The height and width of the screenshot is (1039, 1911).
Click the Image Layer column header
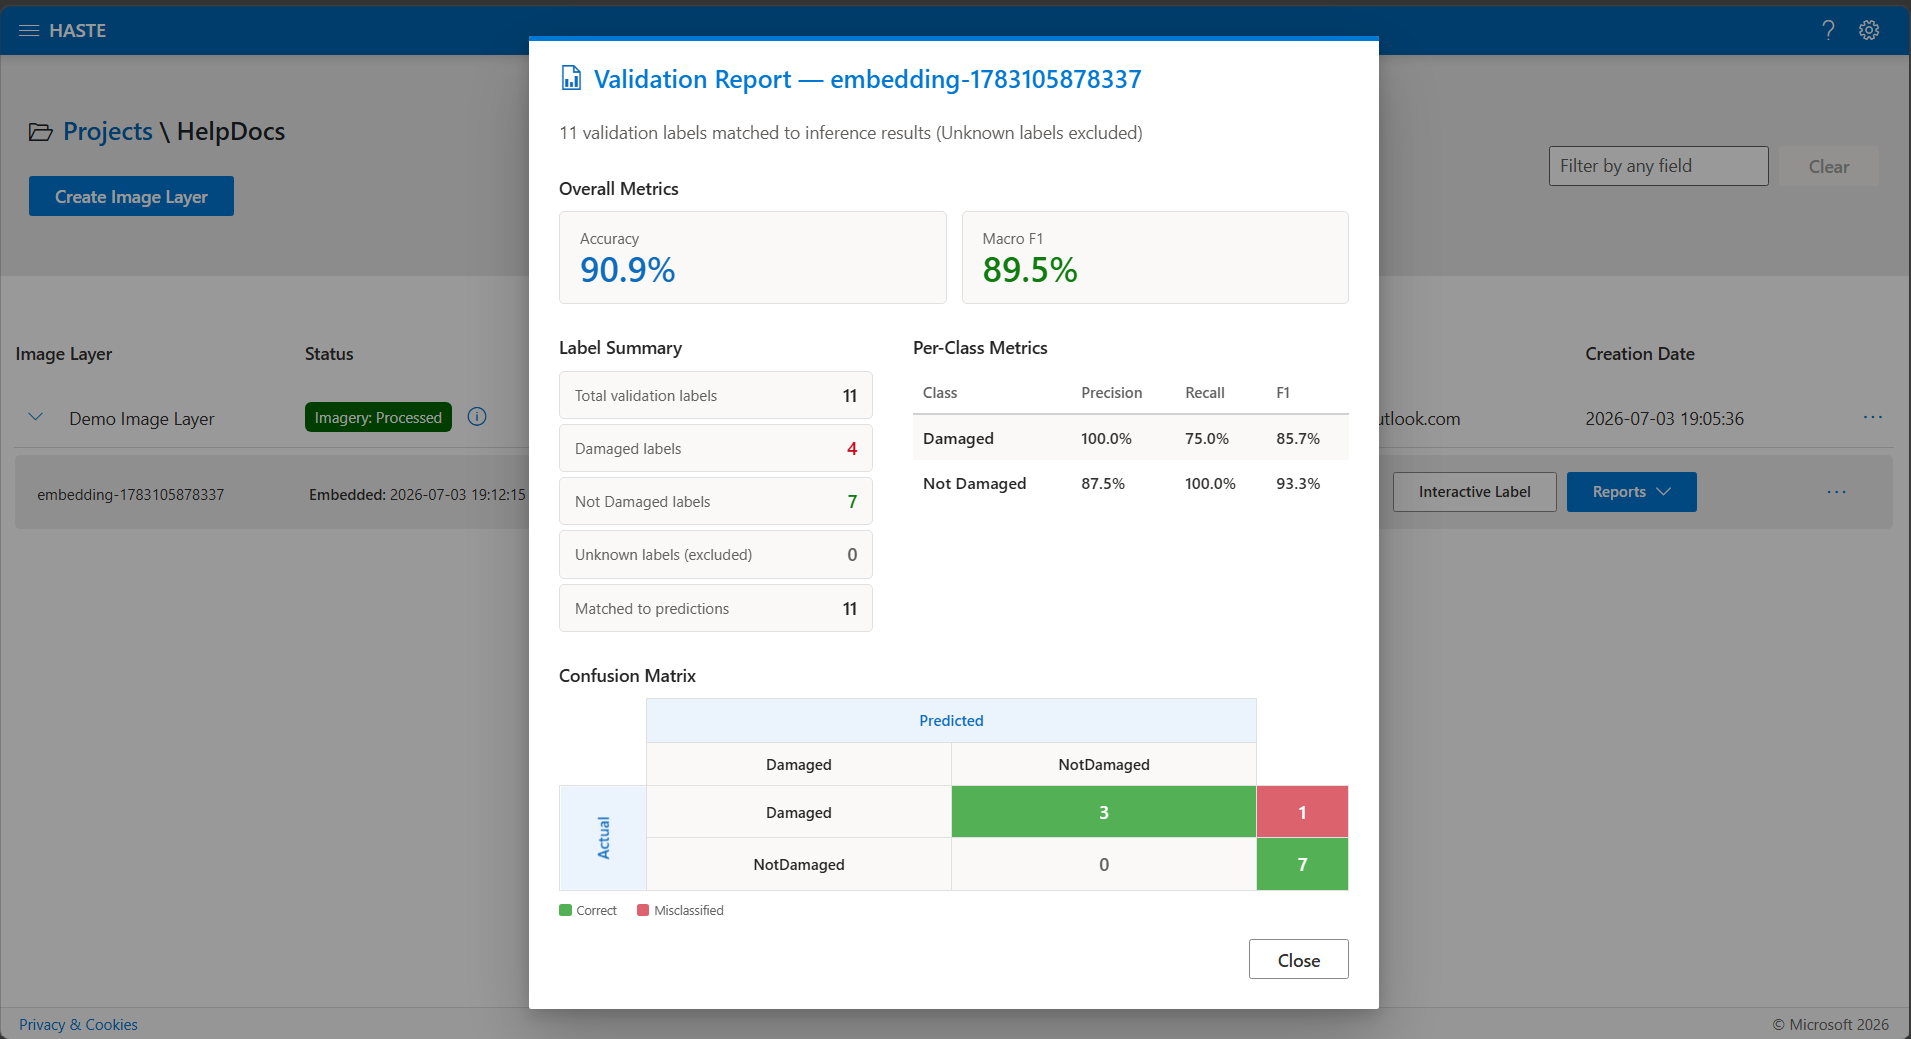click(64, 354)
